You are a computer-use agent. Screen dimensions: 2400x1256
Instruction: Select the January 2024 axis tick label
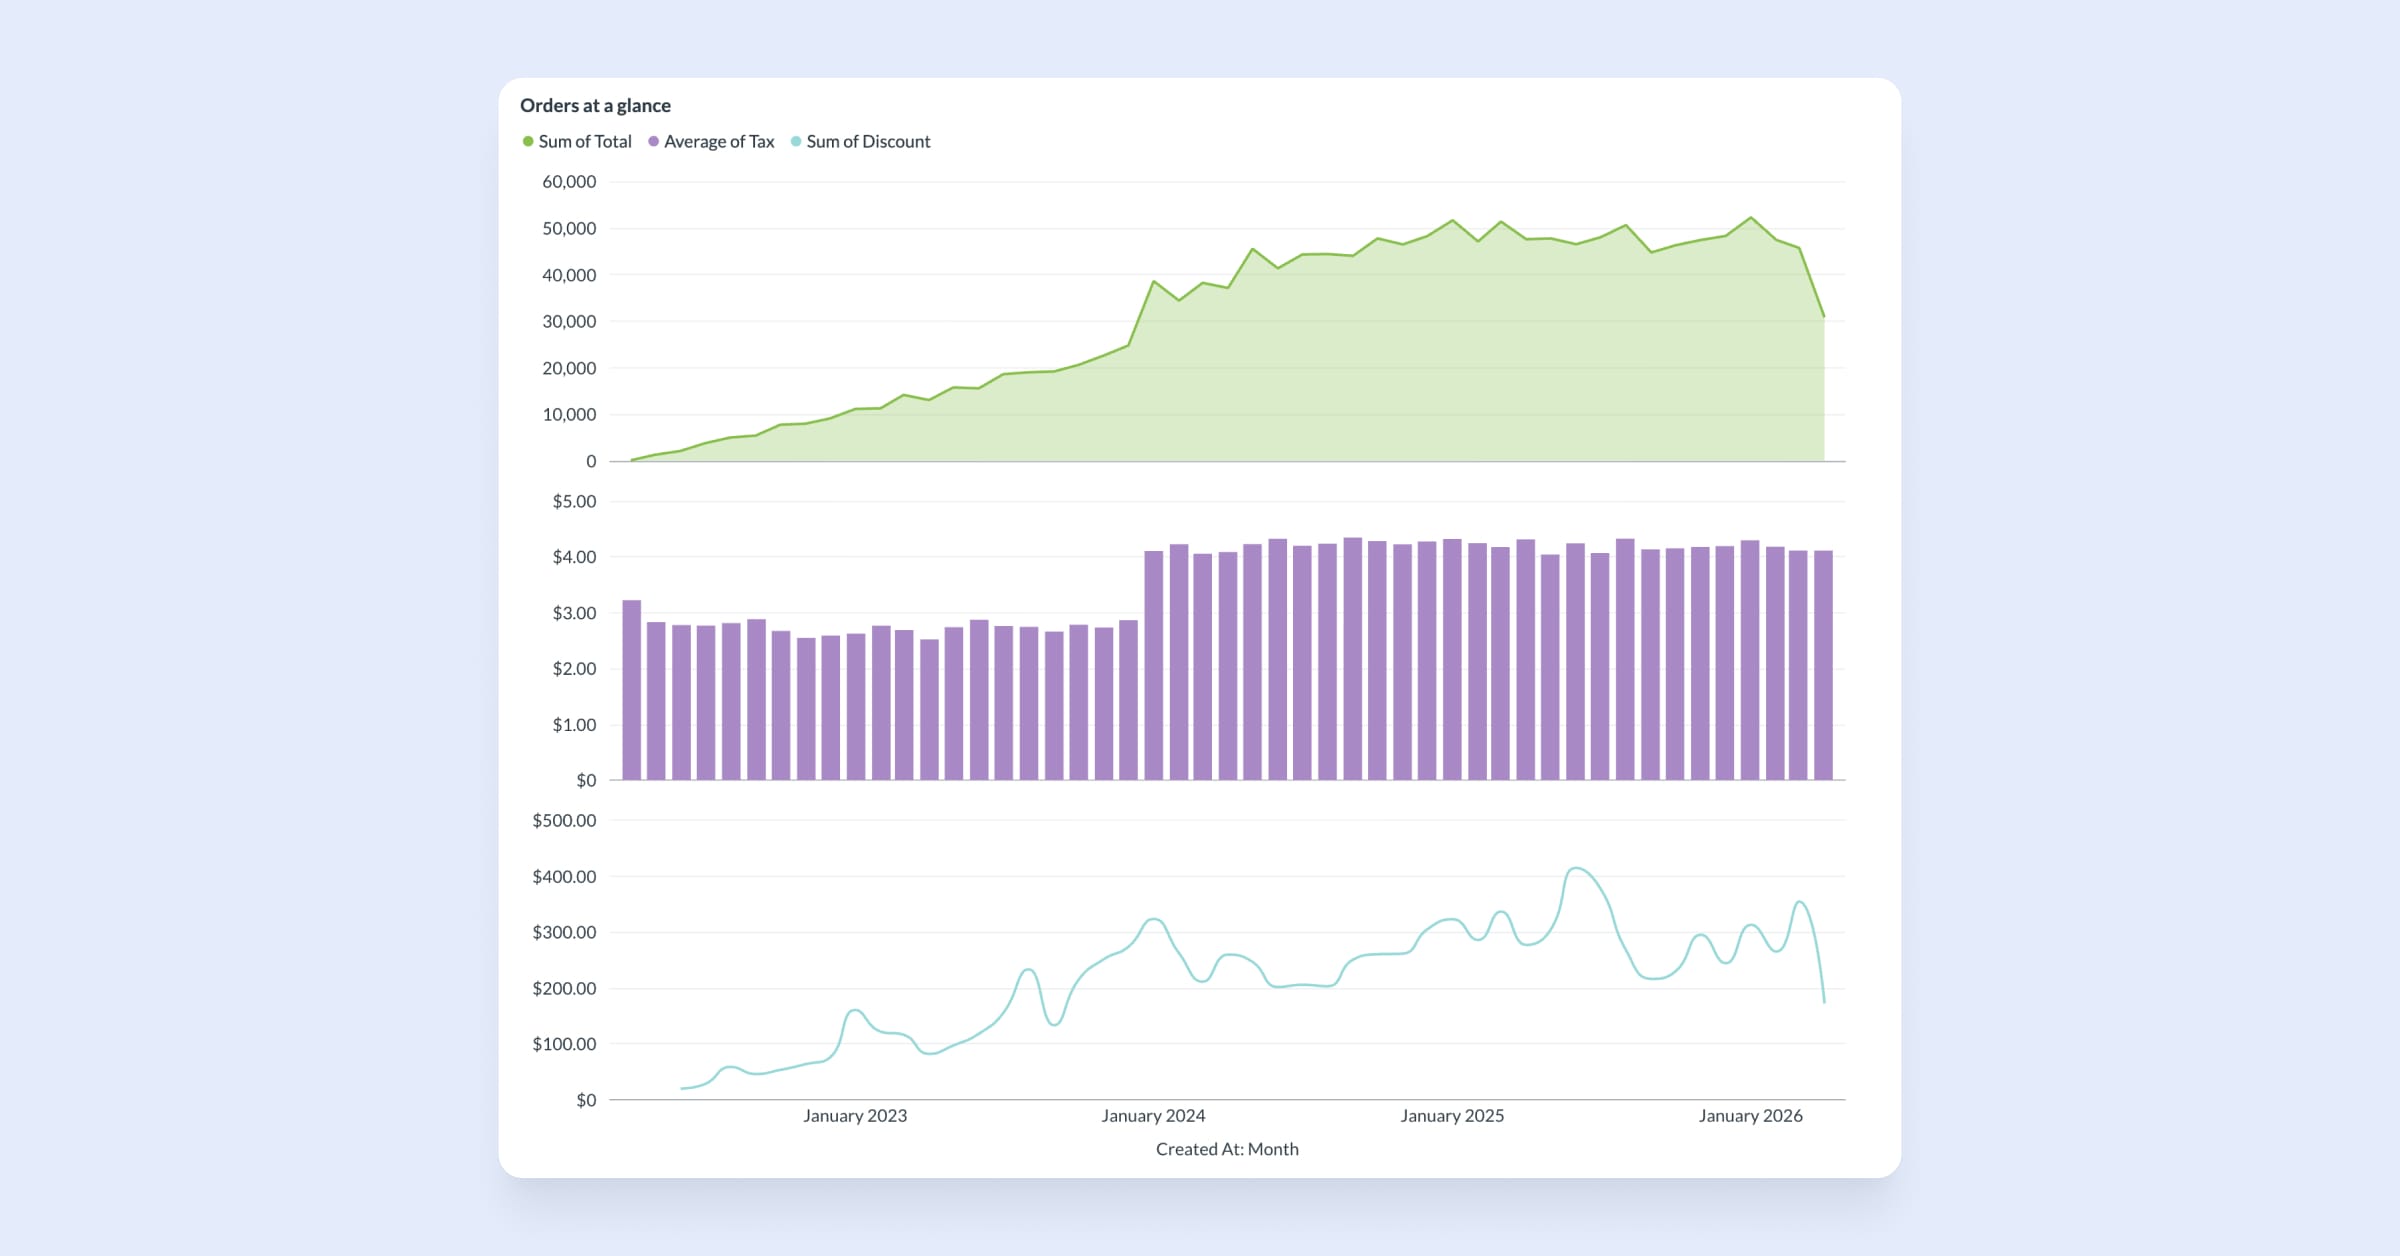(1153, 1116)
